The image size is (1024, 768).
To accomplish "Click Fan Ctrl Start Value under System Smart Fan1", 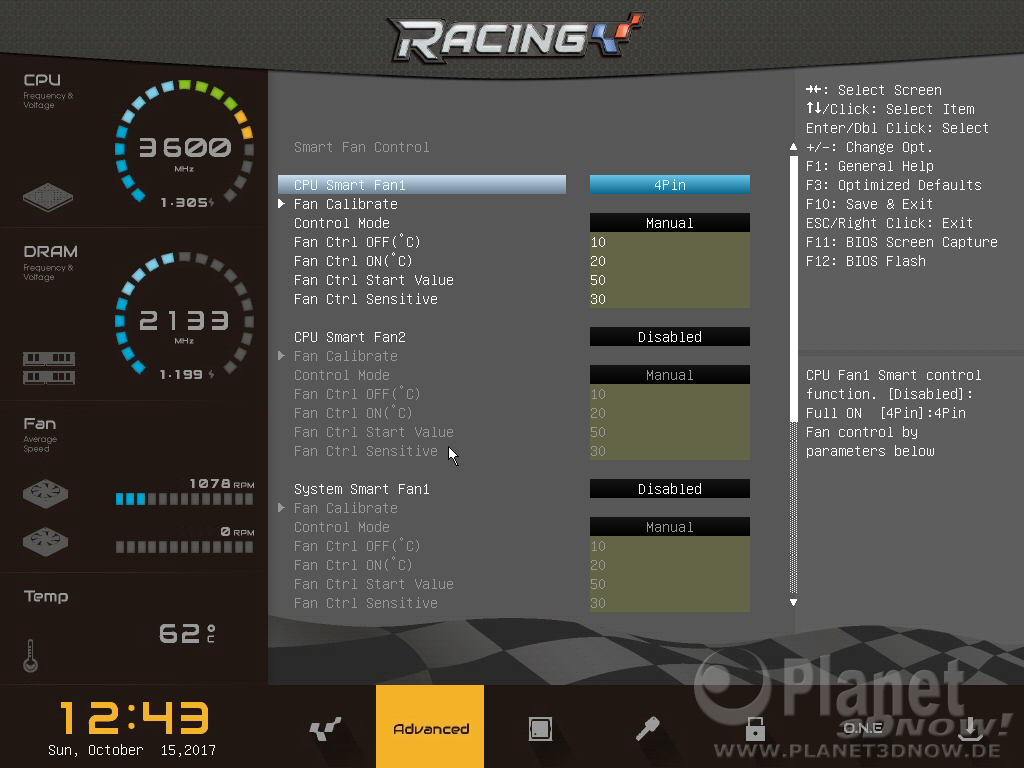I will tap(669, 584).
